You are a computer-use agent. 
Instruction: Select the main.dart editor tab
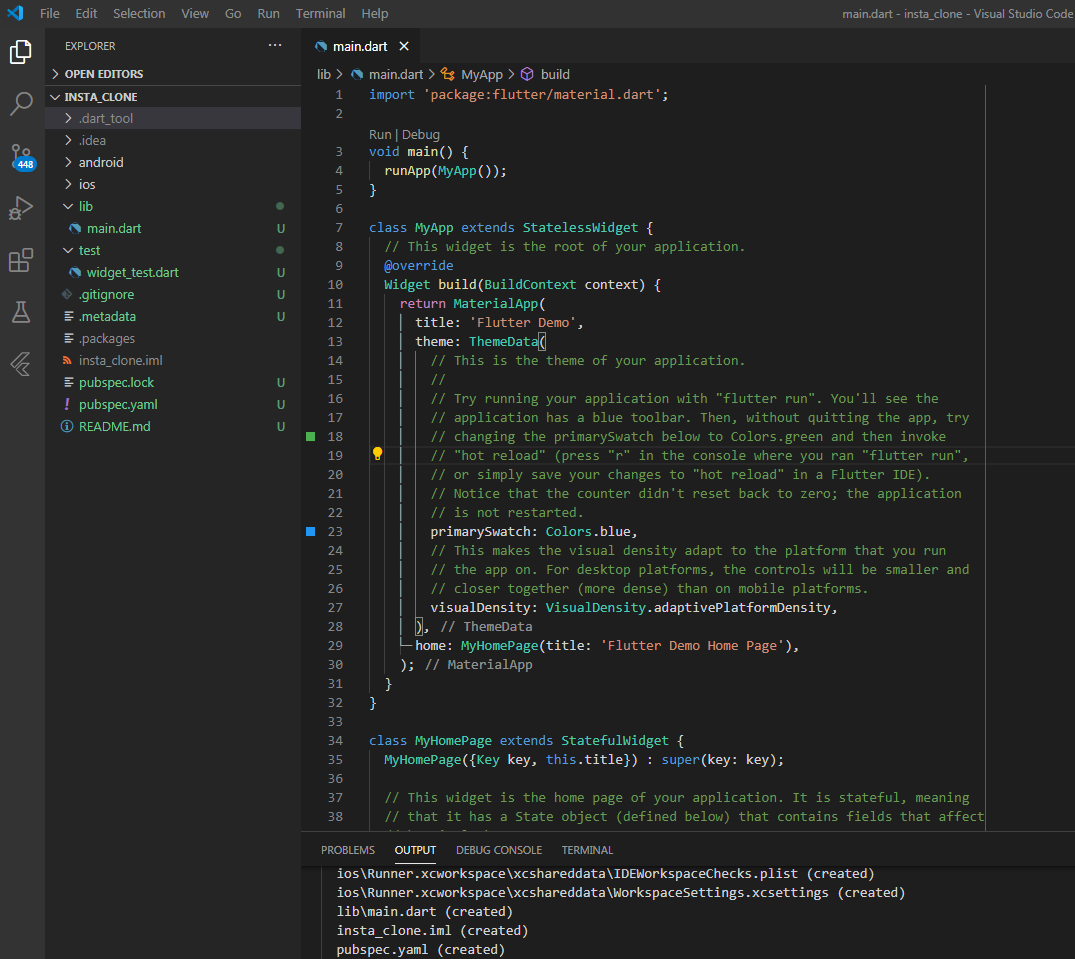pos(362,46)
